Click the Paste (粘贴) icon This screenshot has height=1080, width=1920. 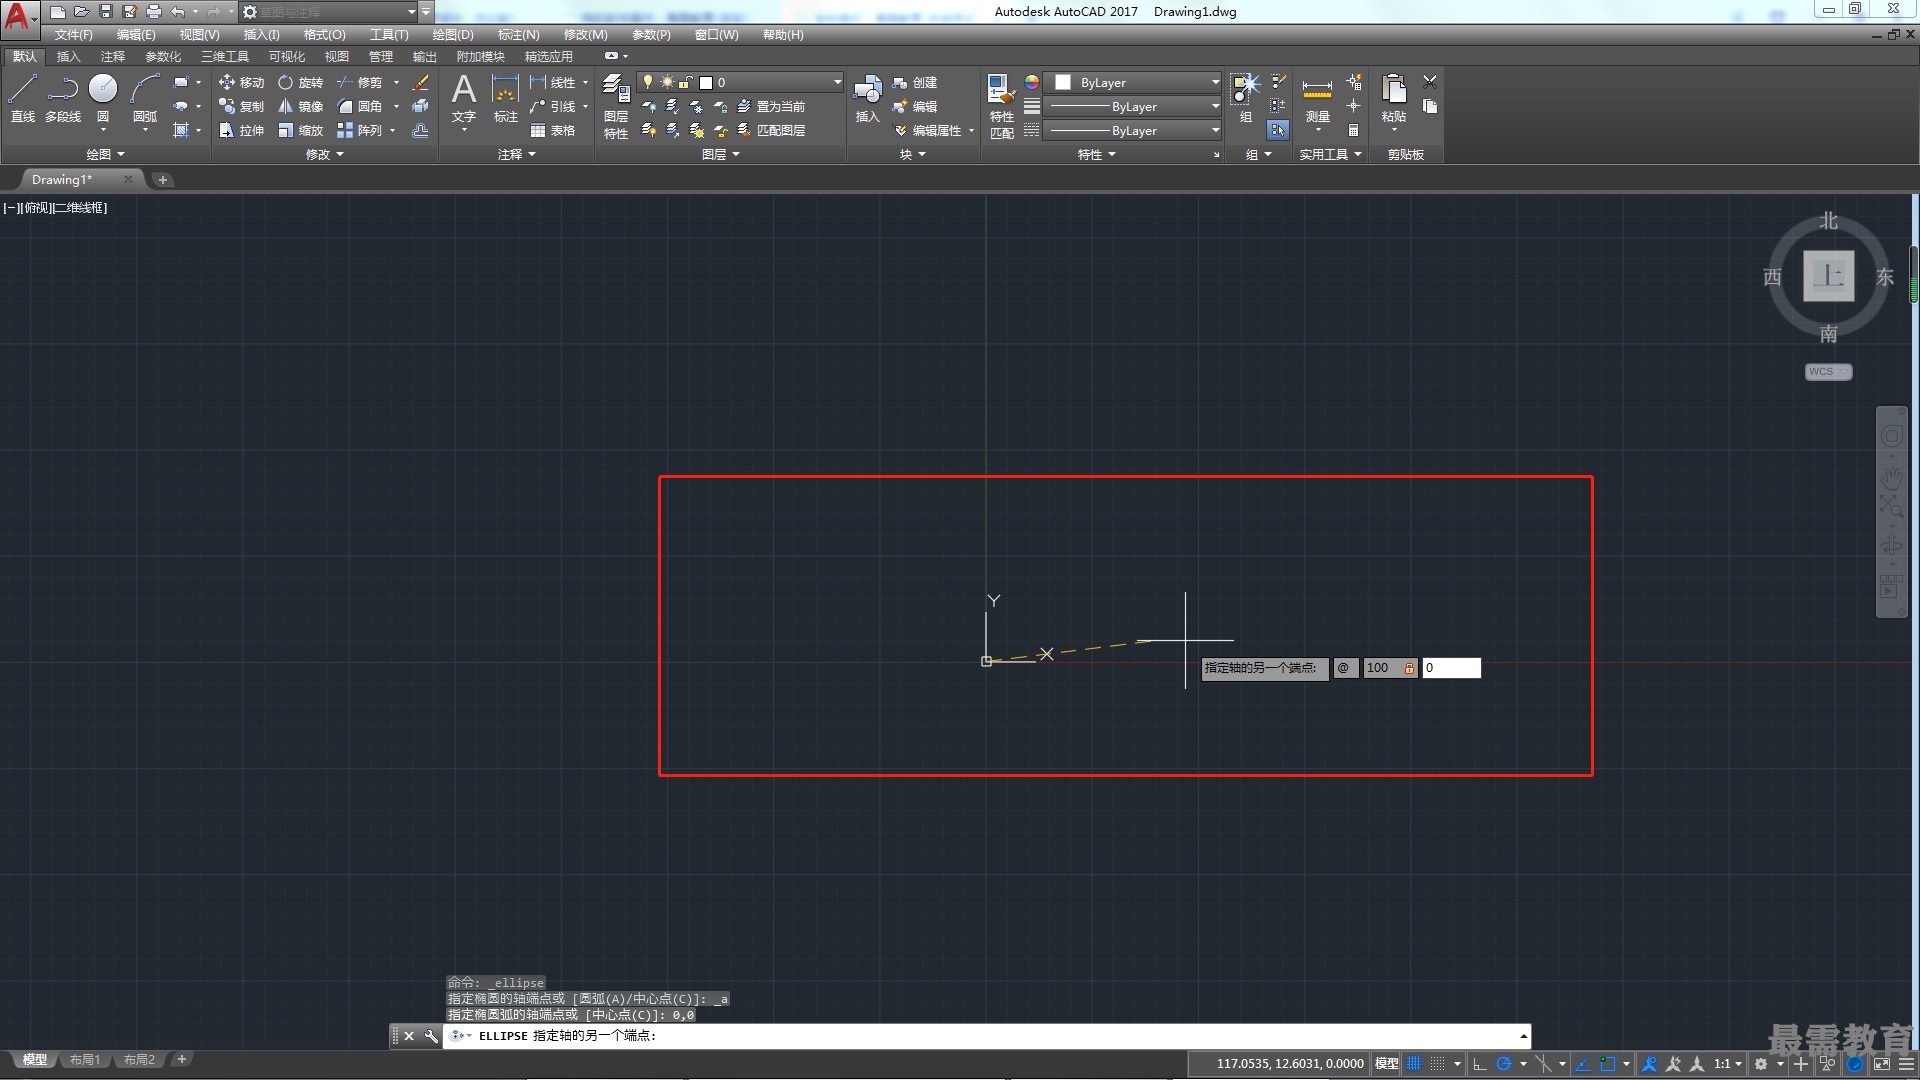tap(1394, 98)
